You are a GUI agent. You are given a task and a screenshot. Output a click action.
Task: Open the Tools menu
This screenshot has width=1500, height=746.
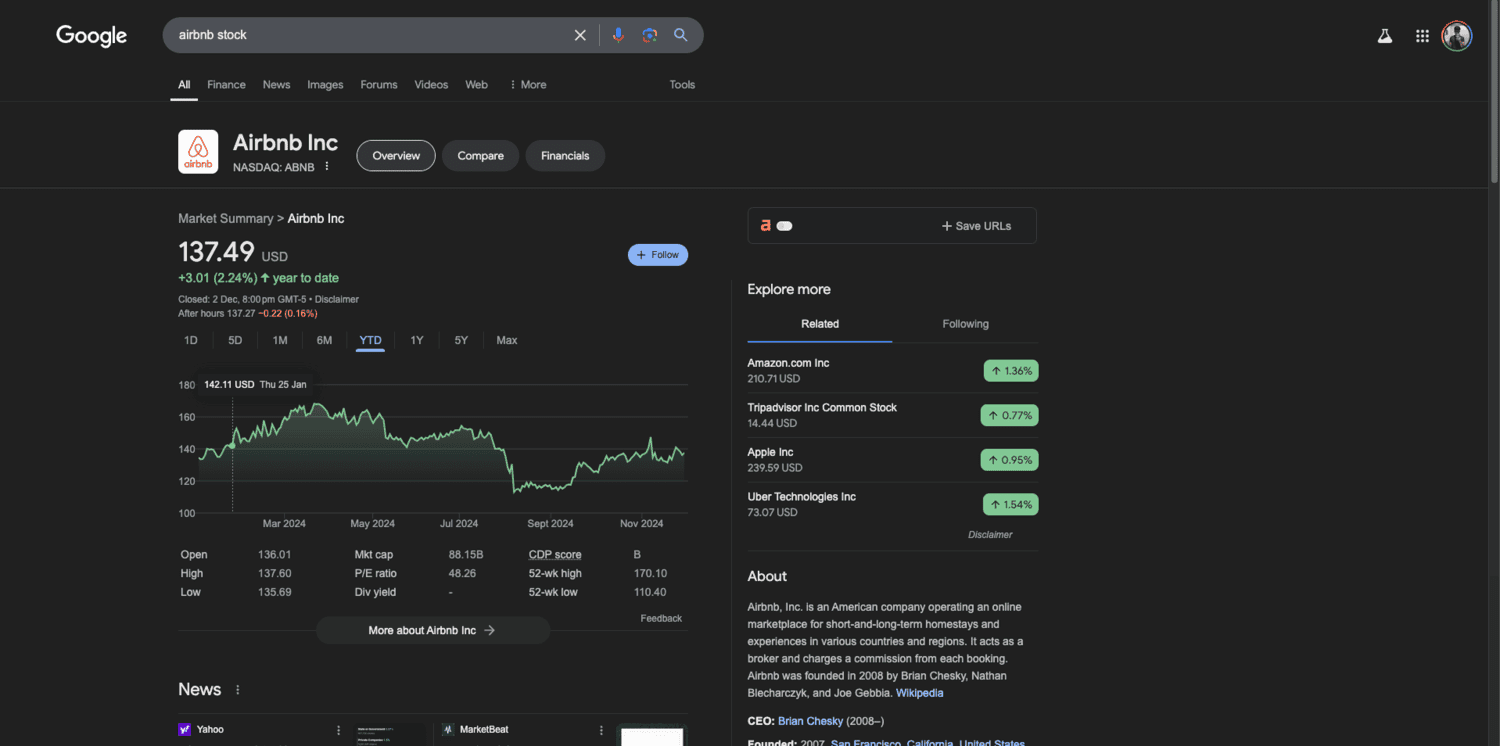(682, 85)
